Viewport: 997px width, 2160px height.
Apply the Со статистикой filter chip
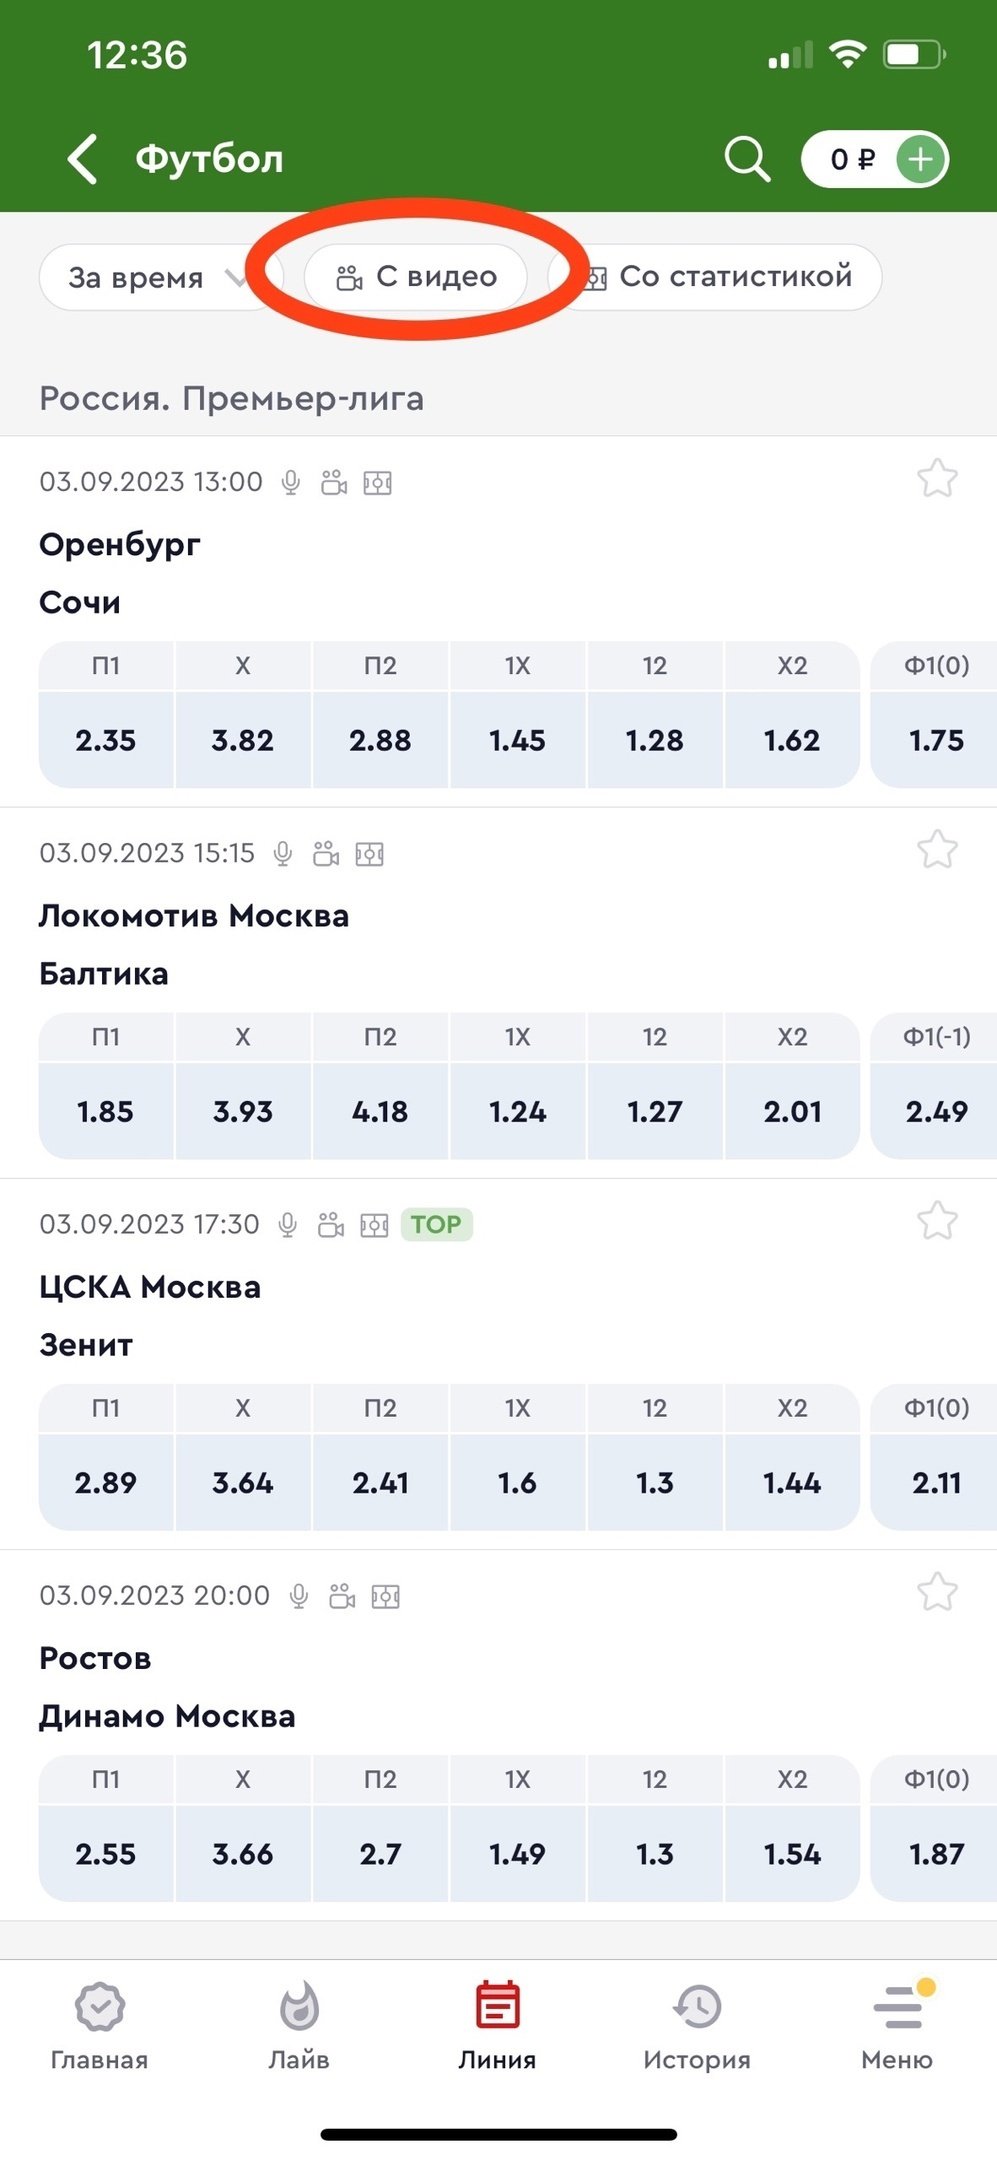[720, 277]
